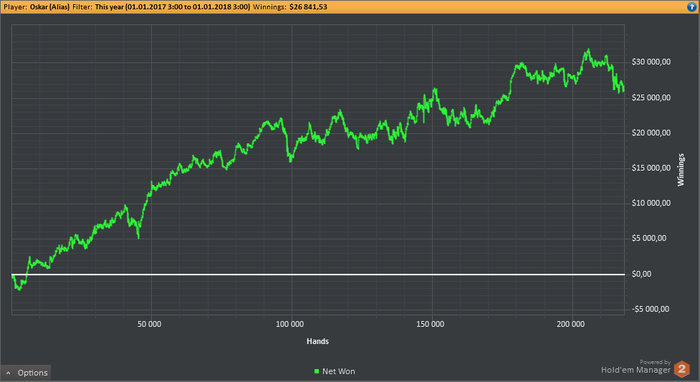The image size is (700, 382).
Task: Select the $0,00 axis label
Action: (x=642, y=274)
